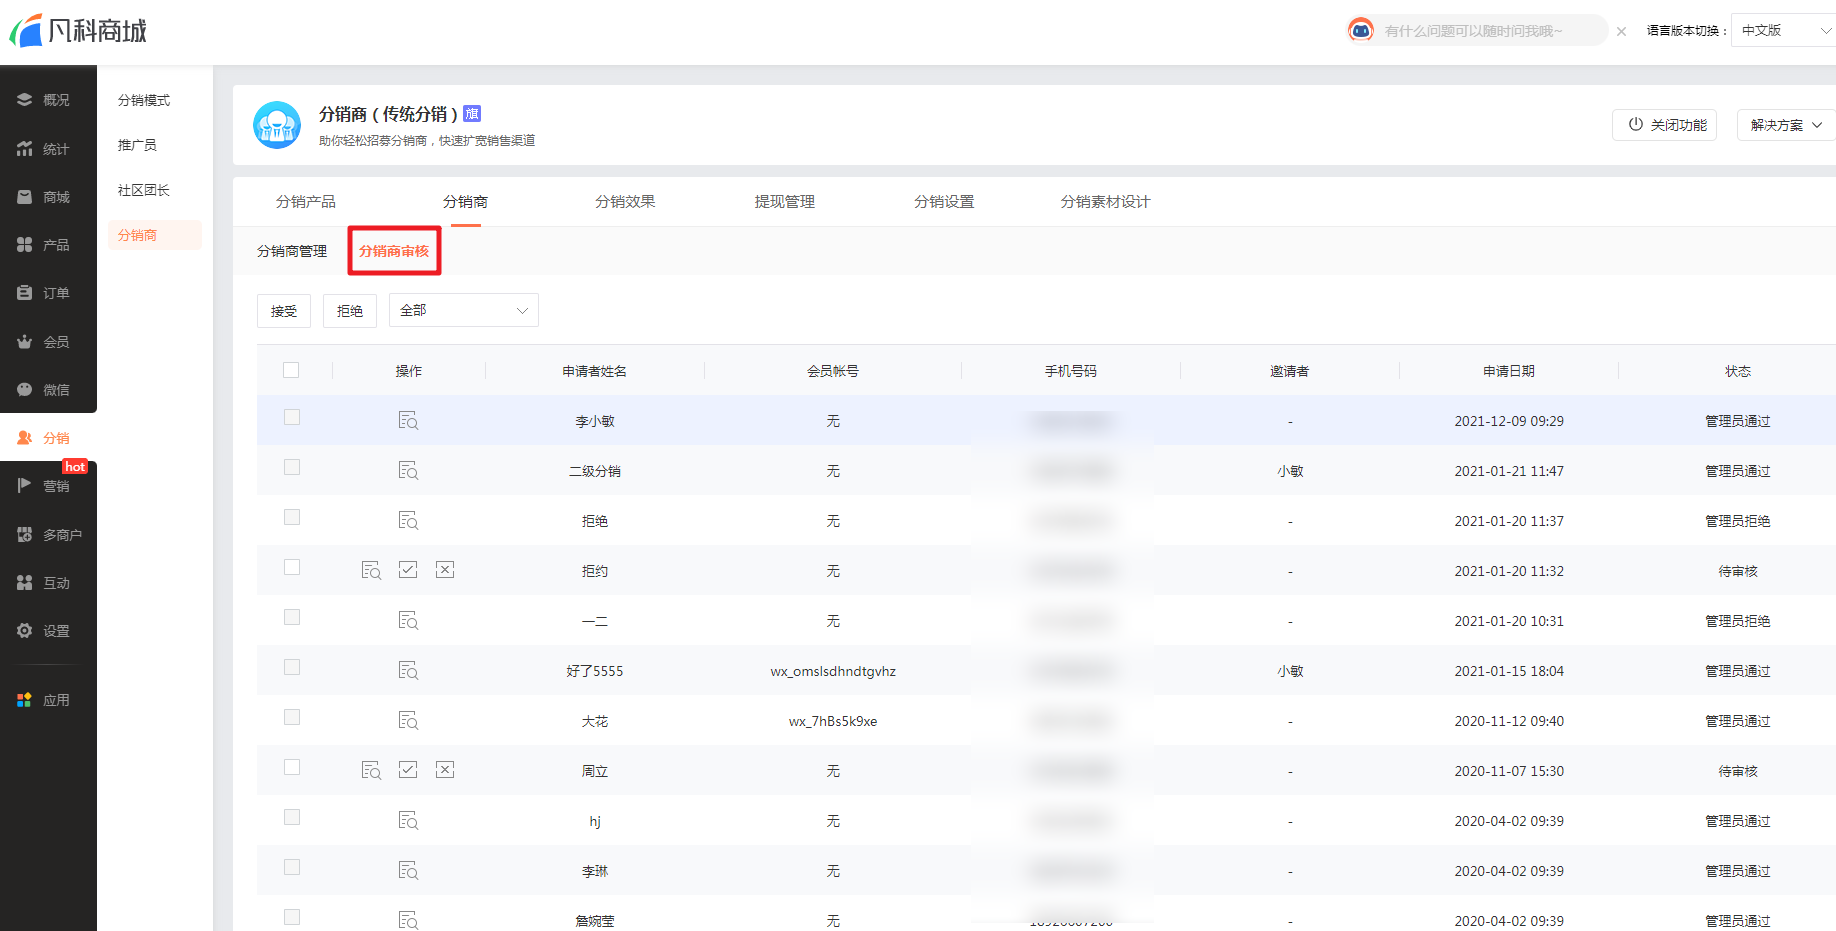View details for applicant 拒绝
The image size is (1836, 931).
click(408, 520)
